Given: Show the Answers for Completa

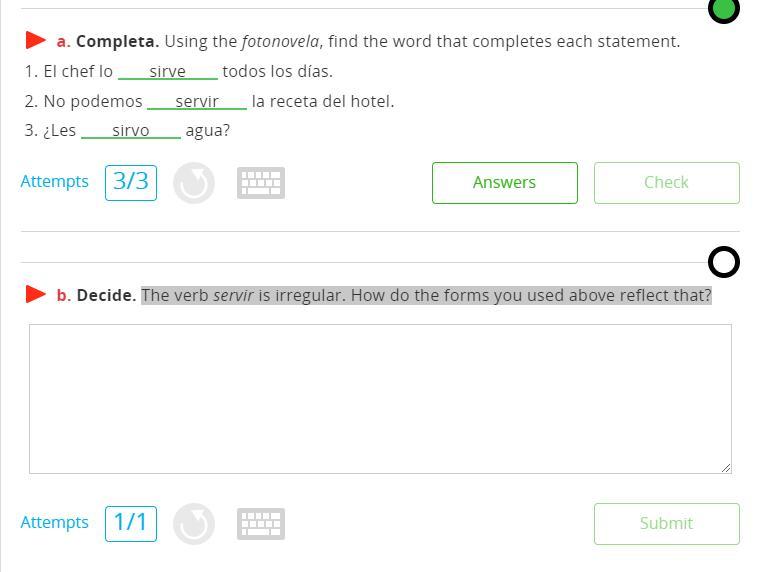Looking at the screenshot, I should tap(505, 183).
